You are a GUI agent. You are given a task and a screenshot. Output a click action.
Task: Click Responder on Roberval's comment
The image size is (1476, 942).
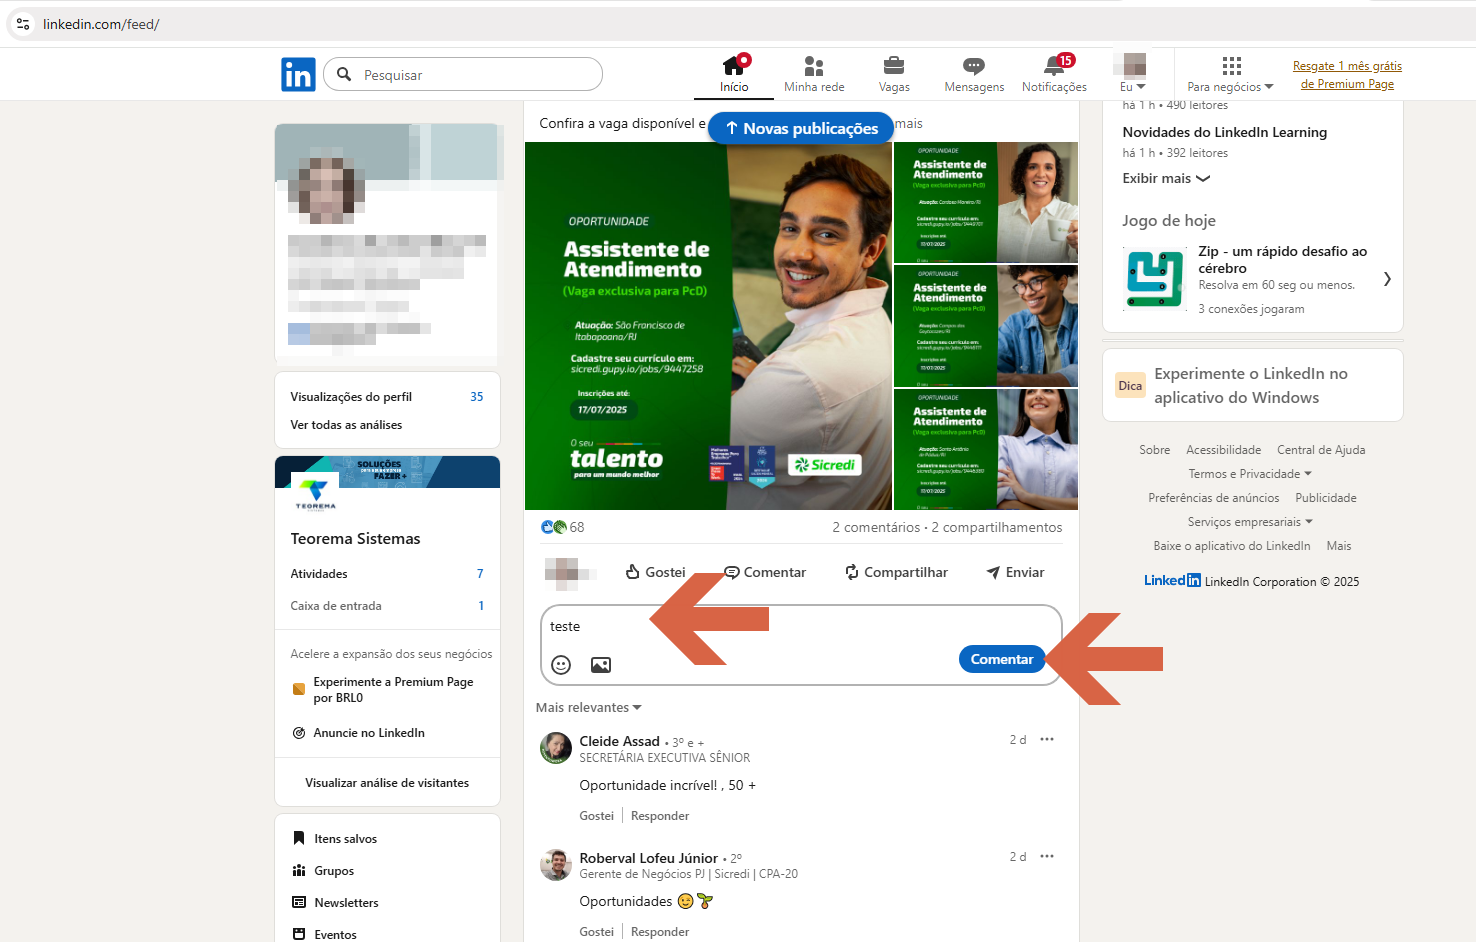[660, 932]
